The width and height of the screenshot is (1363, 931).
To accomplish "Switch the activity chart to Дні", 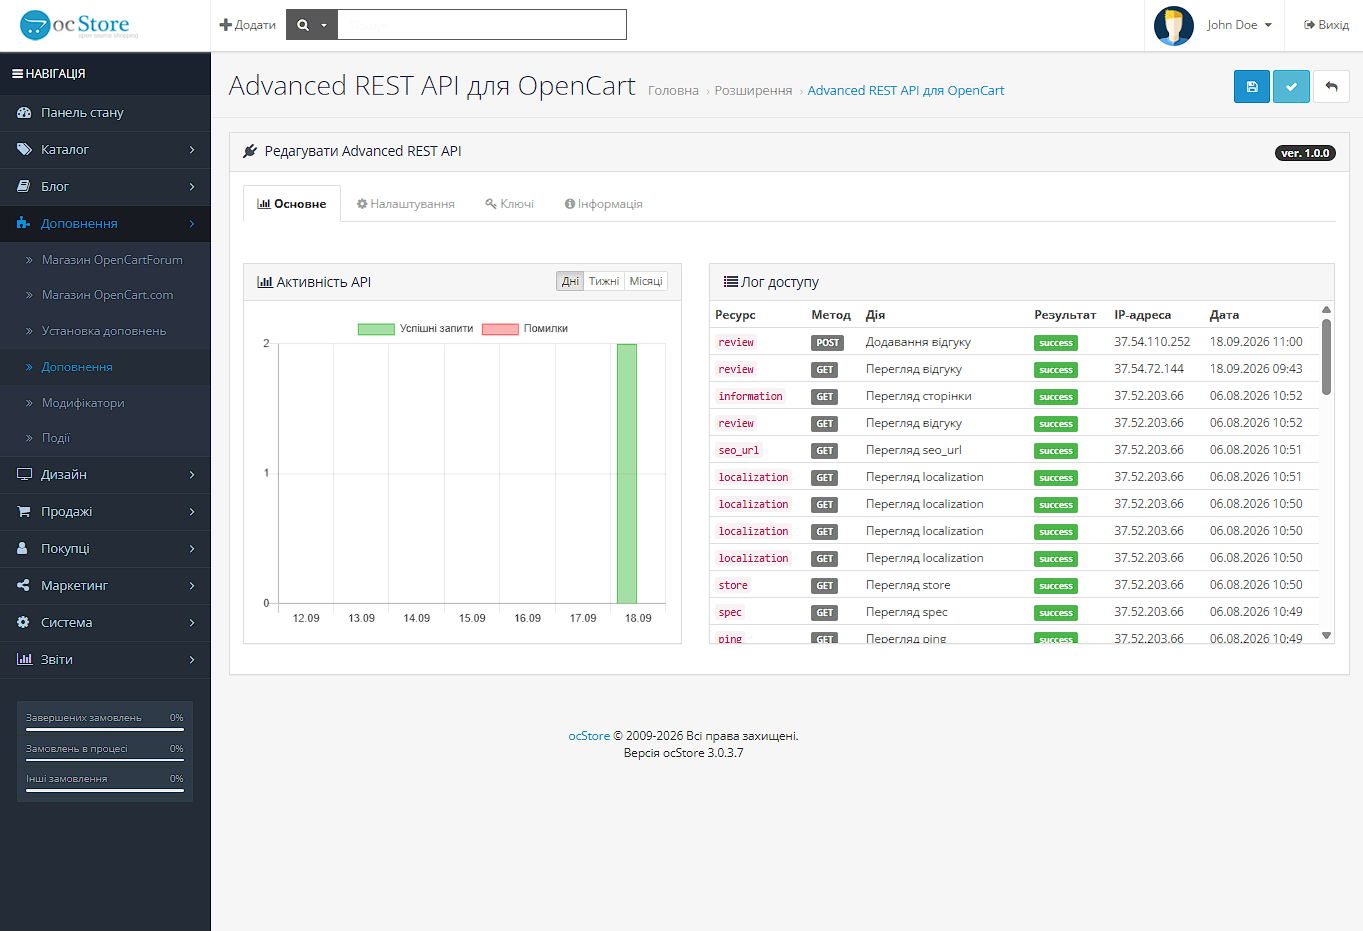I will point(570,282).
